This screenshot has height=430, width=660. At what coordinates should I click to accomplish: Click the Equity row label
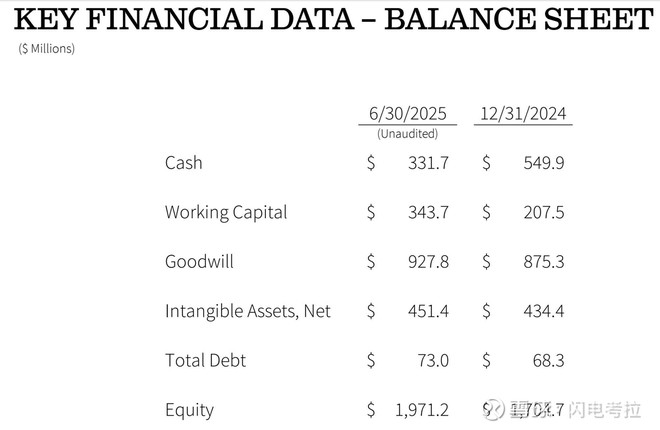189,410
